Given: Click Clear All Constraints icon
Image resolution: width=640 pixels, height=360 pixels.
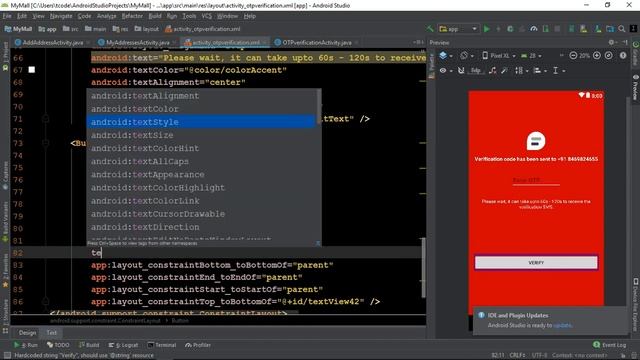Looking at the screenshot, I should pos(493,71).
